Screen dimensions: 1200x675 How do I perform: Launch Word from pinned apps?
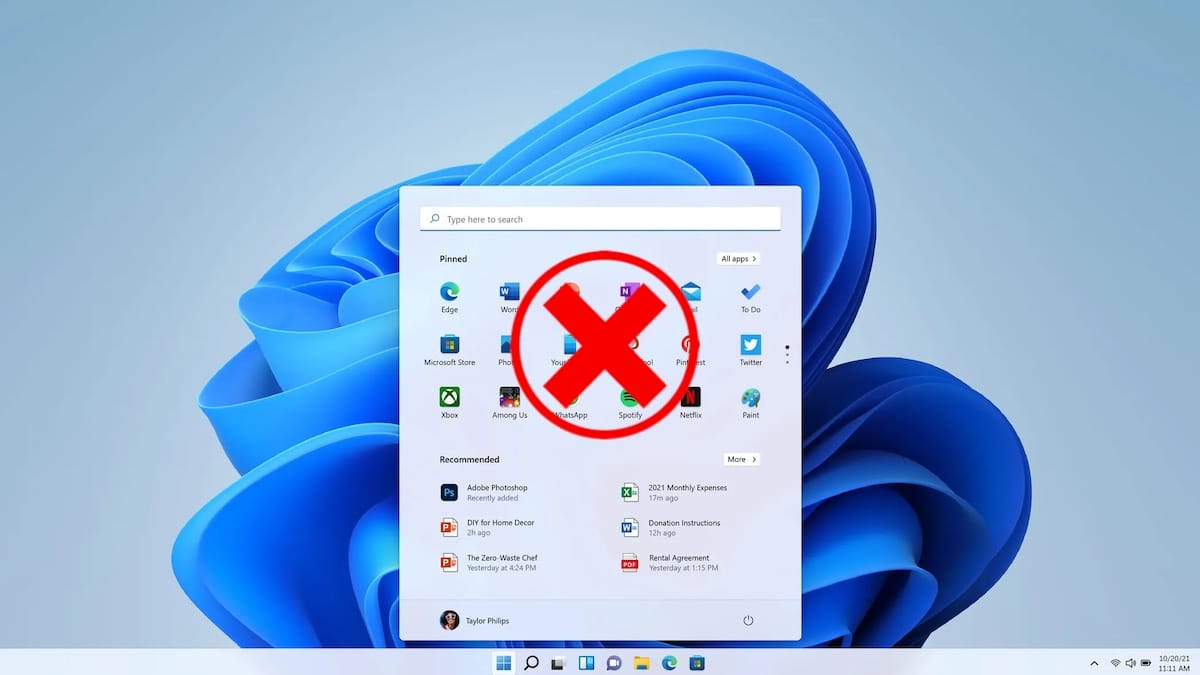(x=509, y=297)
